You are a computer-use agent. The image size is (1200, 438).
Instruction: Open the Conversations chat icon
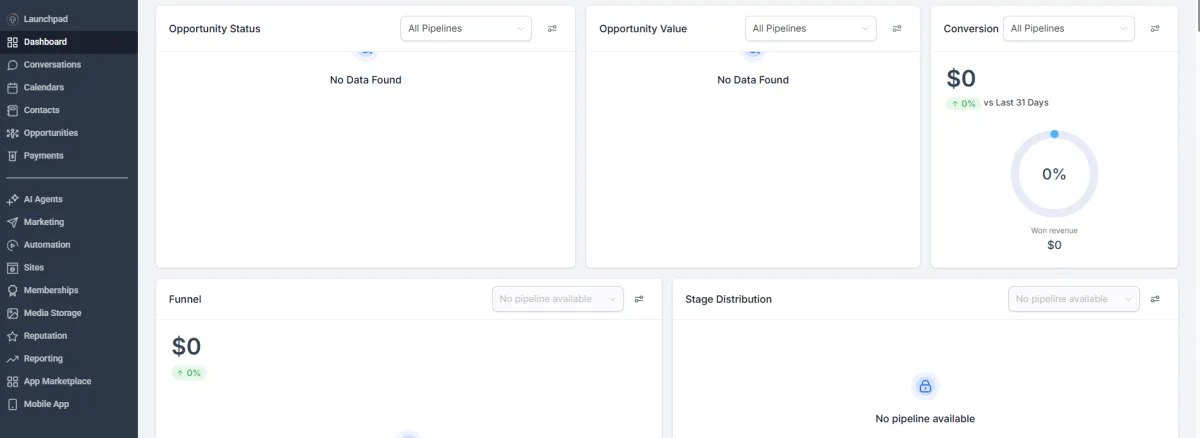[x=12, y=65]
